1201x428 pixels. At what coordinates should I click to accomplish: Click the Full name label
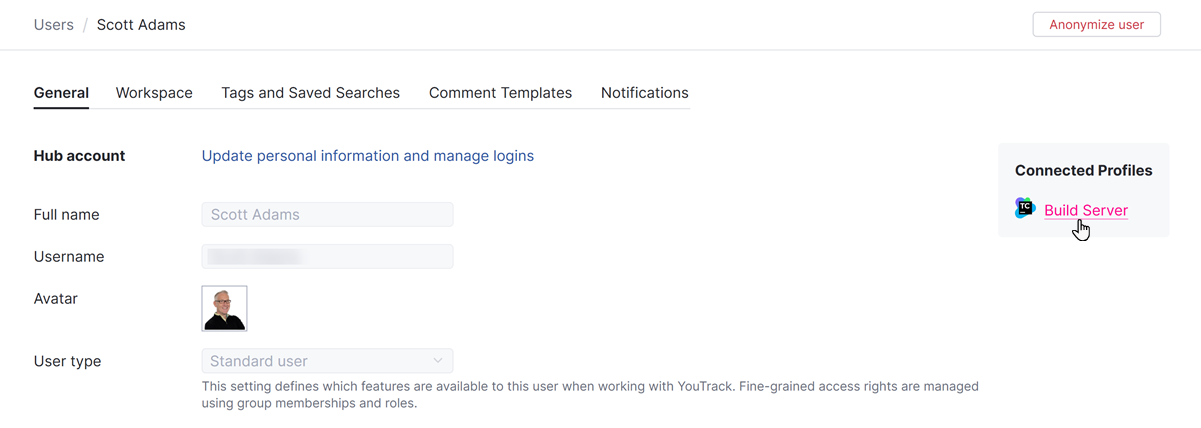point(66,215)
